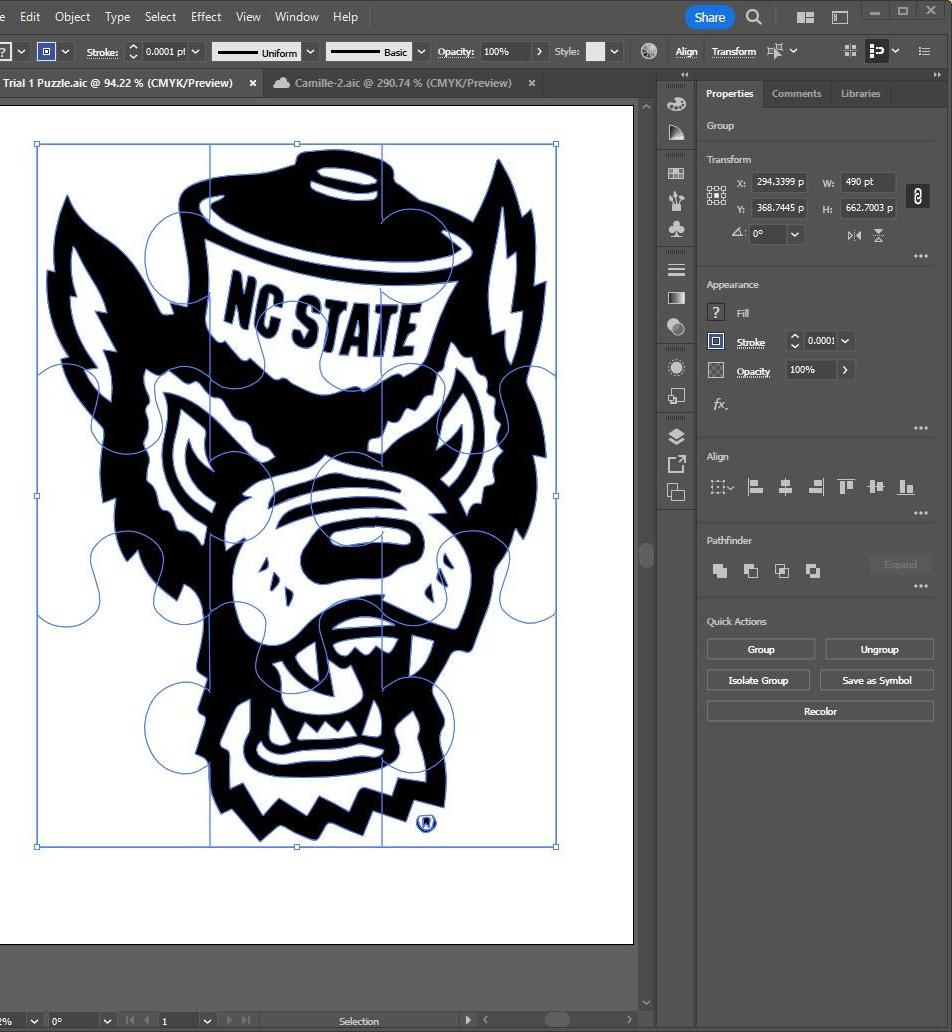Open the Uniform stroke profile dropdown
This screenshot has height=1032, width=952.
[311, 51]
